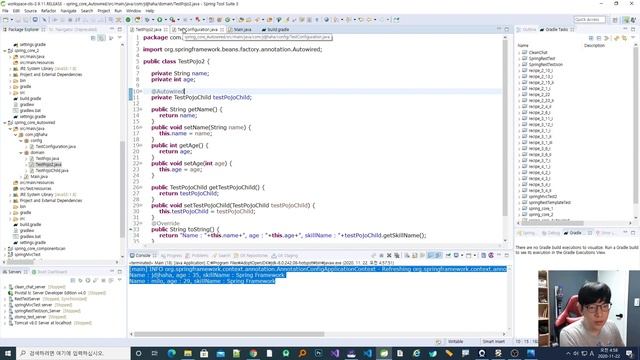Click the Clear Console icon

click(x=407, y=256)
